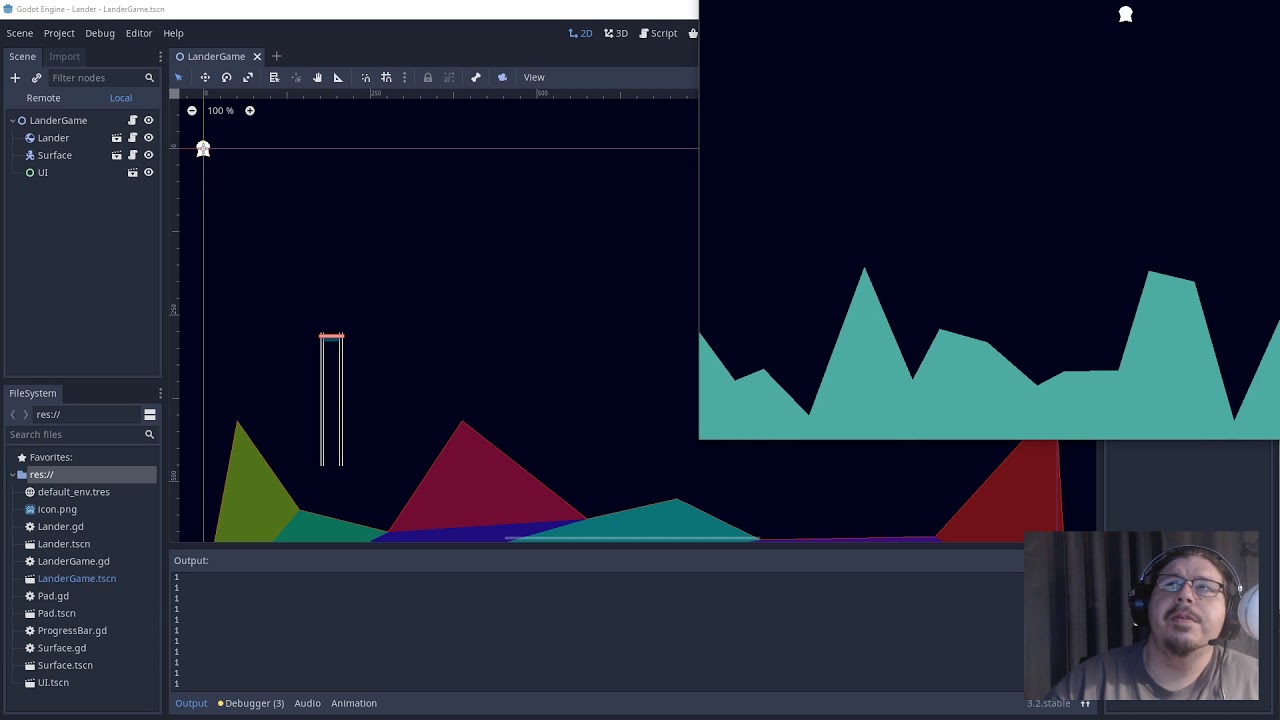
Task: Enable the Ruler Mode tool
Action: click(338, 78)
